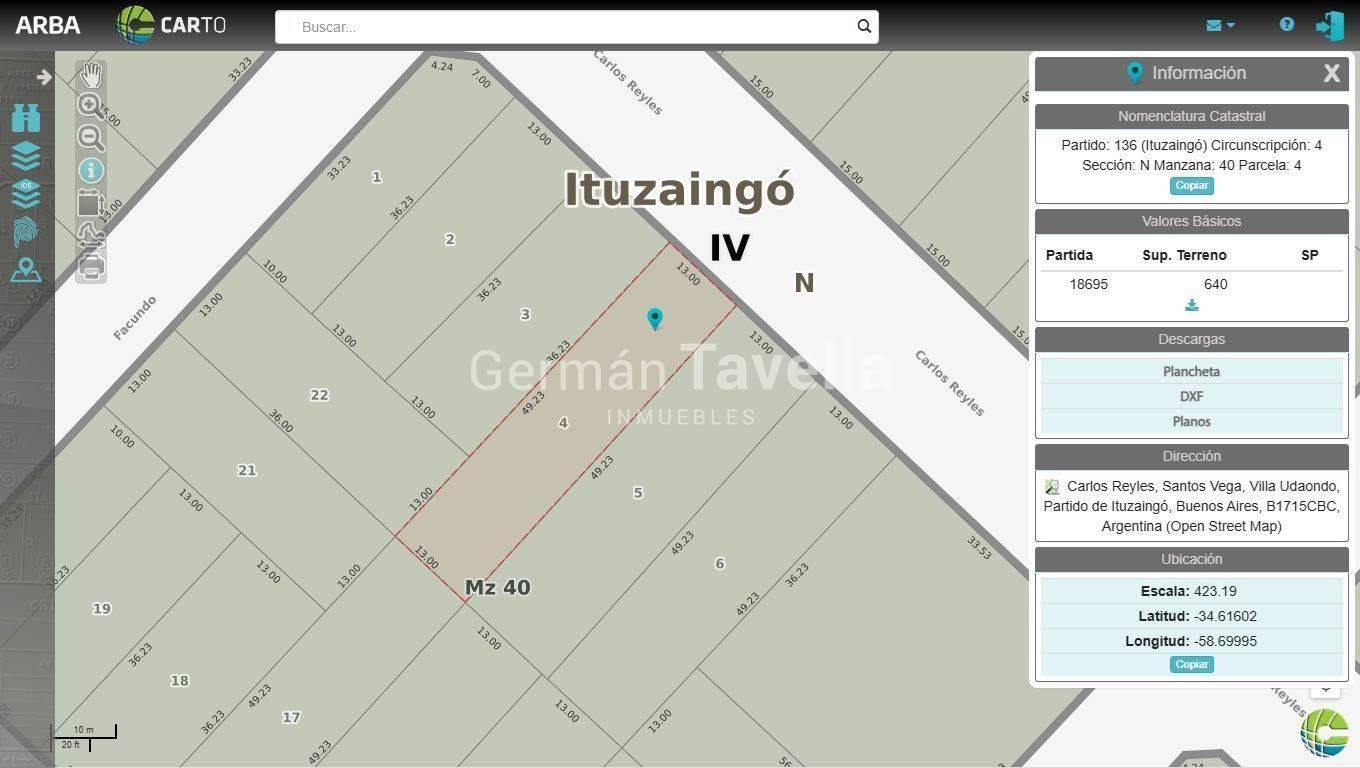Expand the sidebar with the arrow
Screen dimensions: 1360x768
[x=44, y=77]
